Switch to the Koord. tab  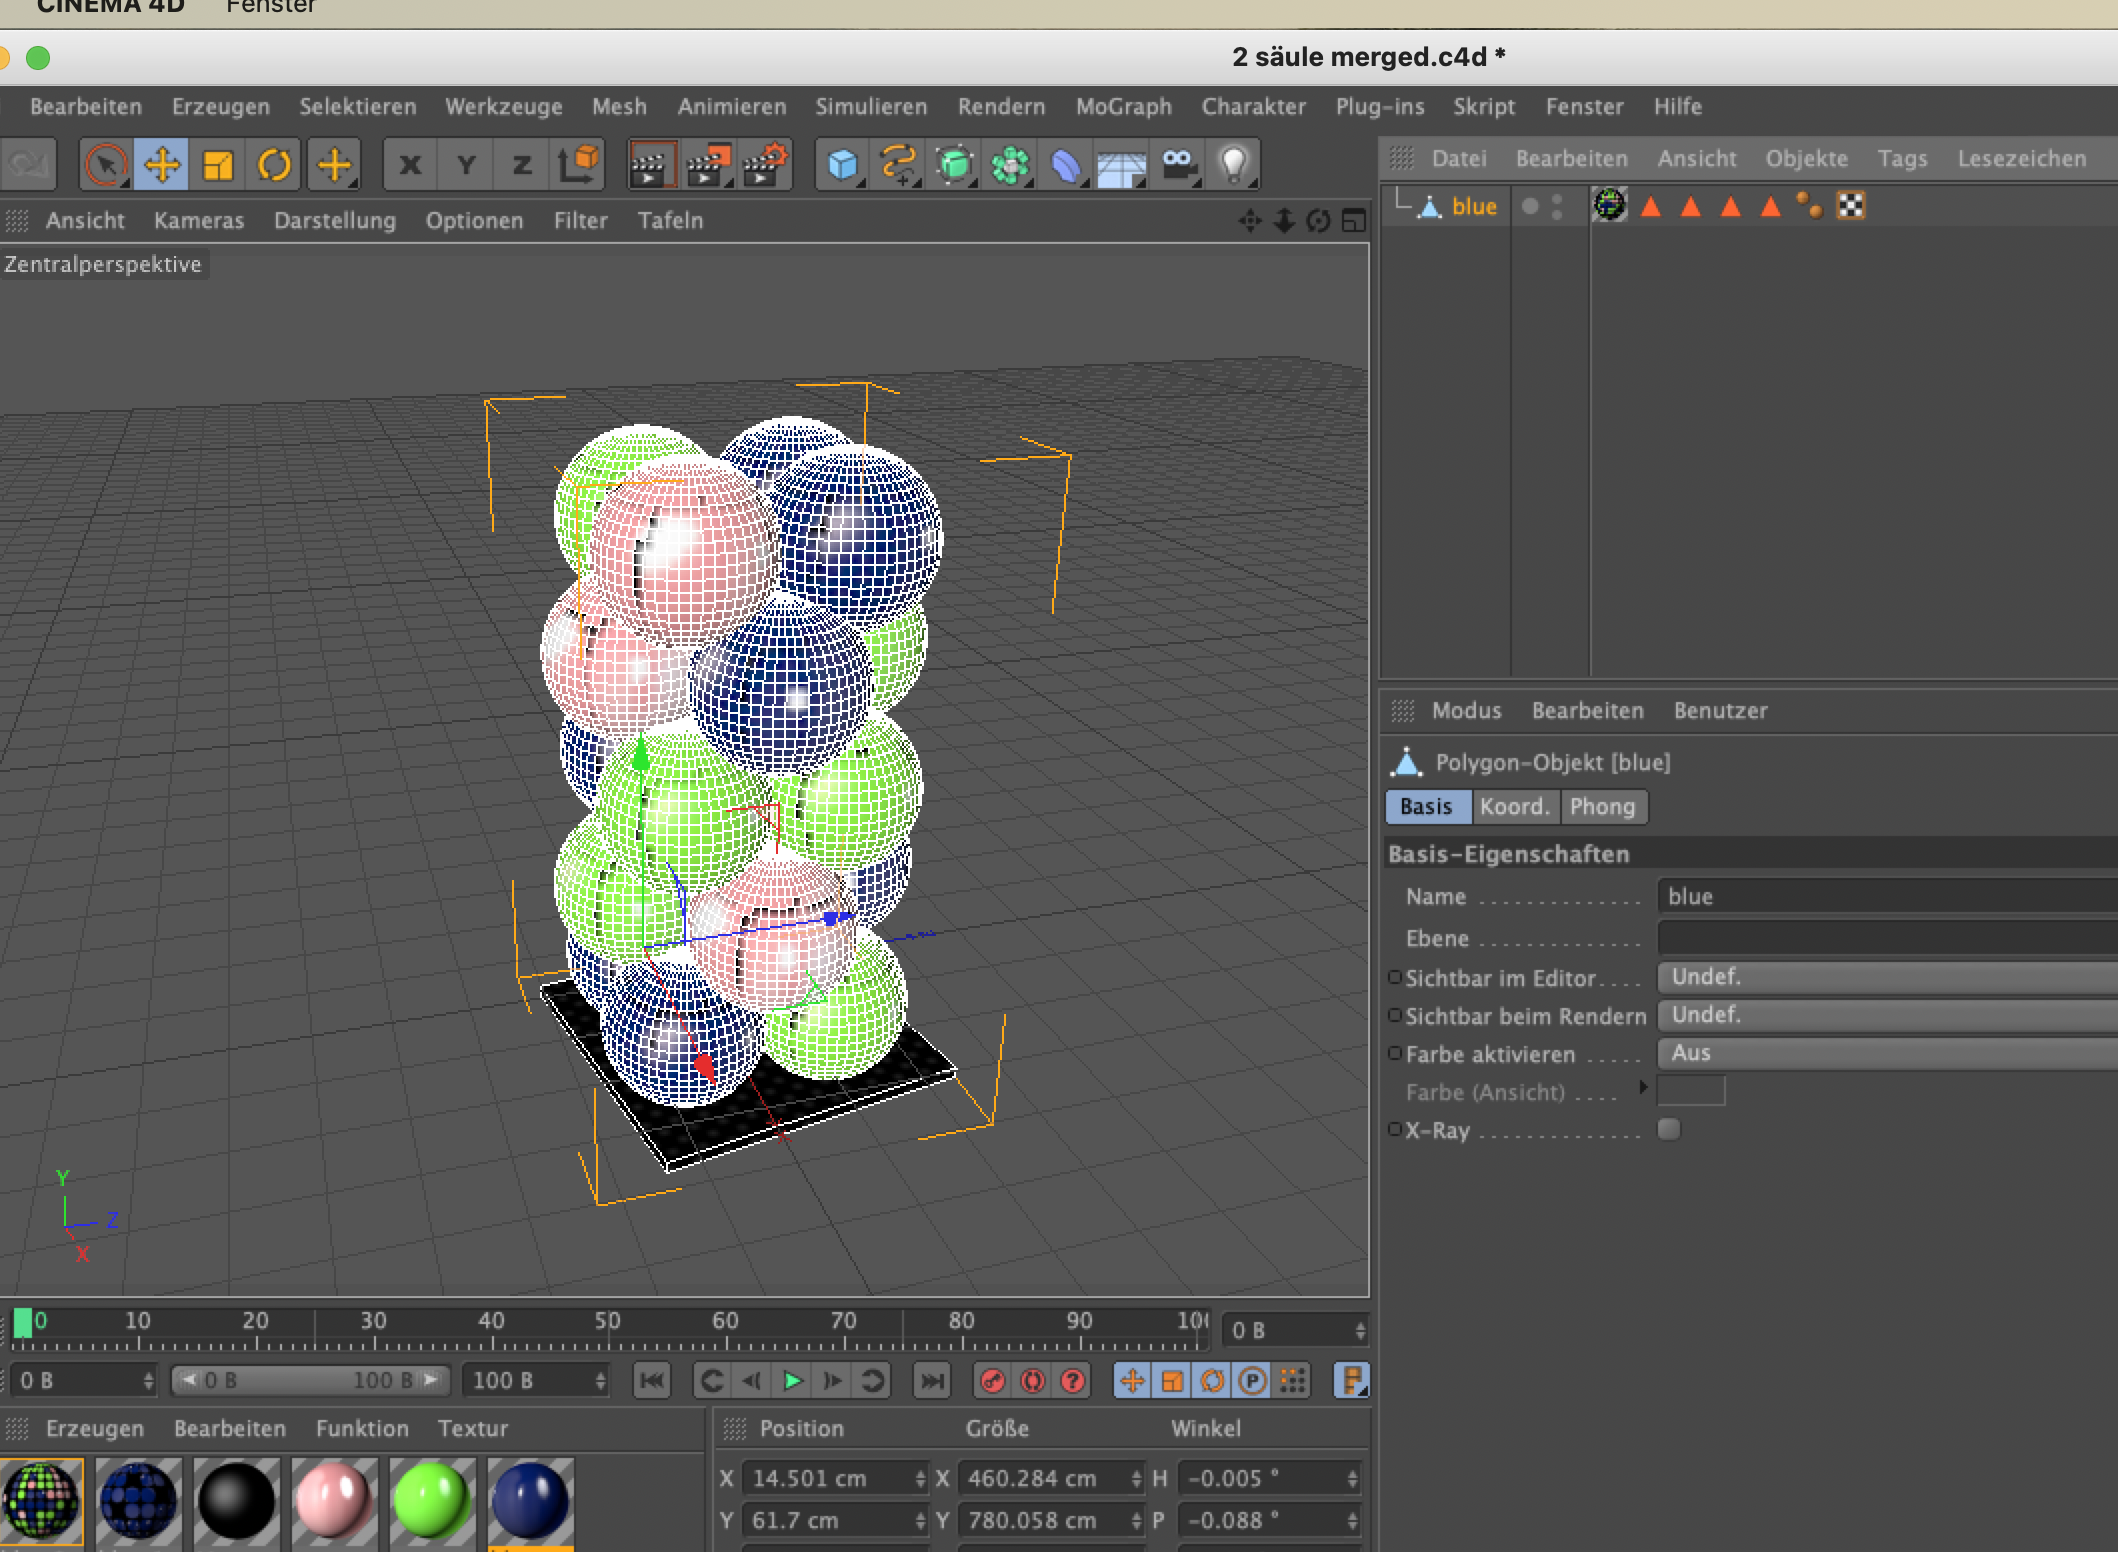pos(1514,807)
